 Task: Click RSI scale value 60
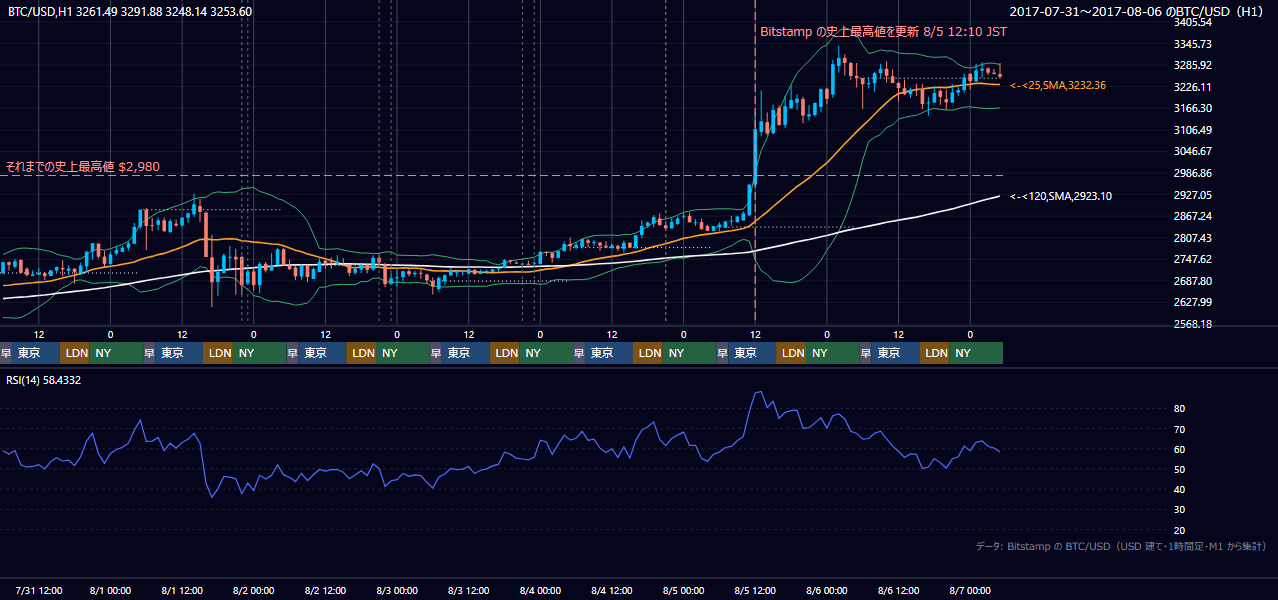1180,449
